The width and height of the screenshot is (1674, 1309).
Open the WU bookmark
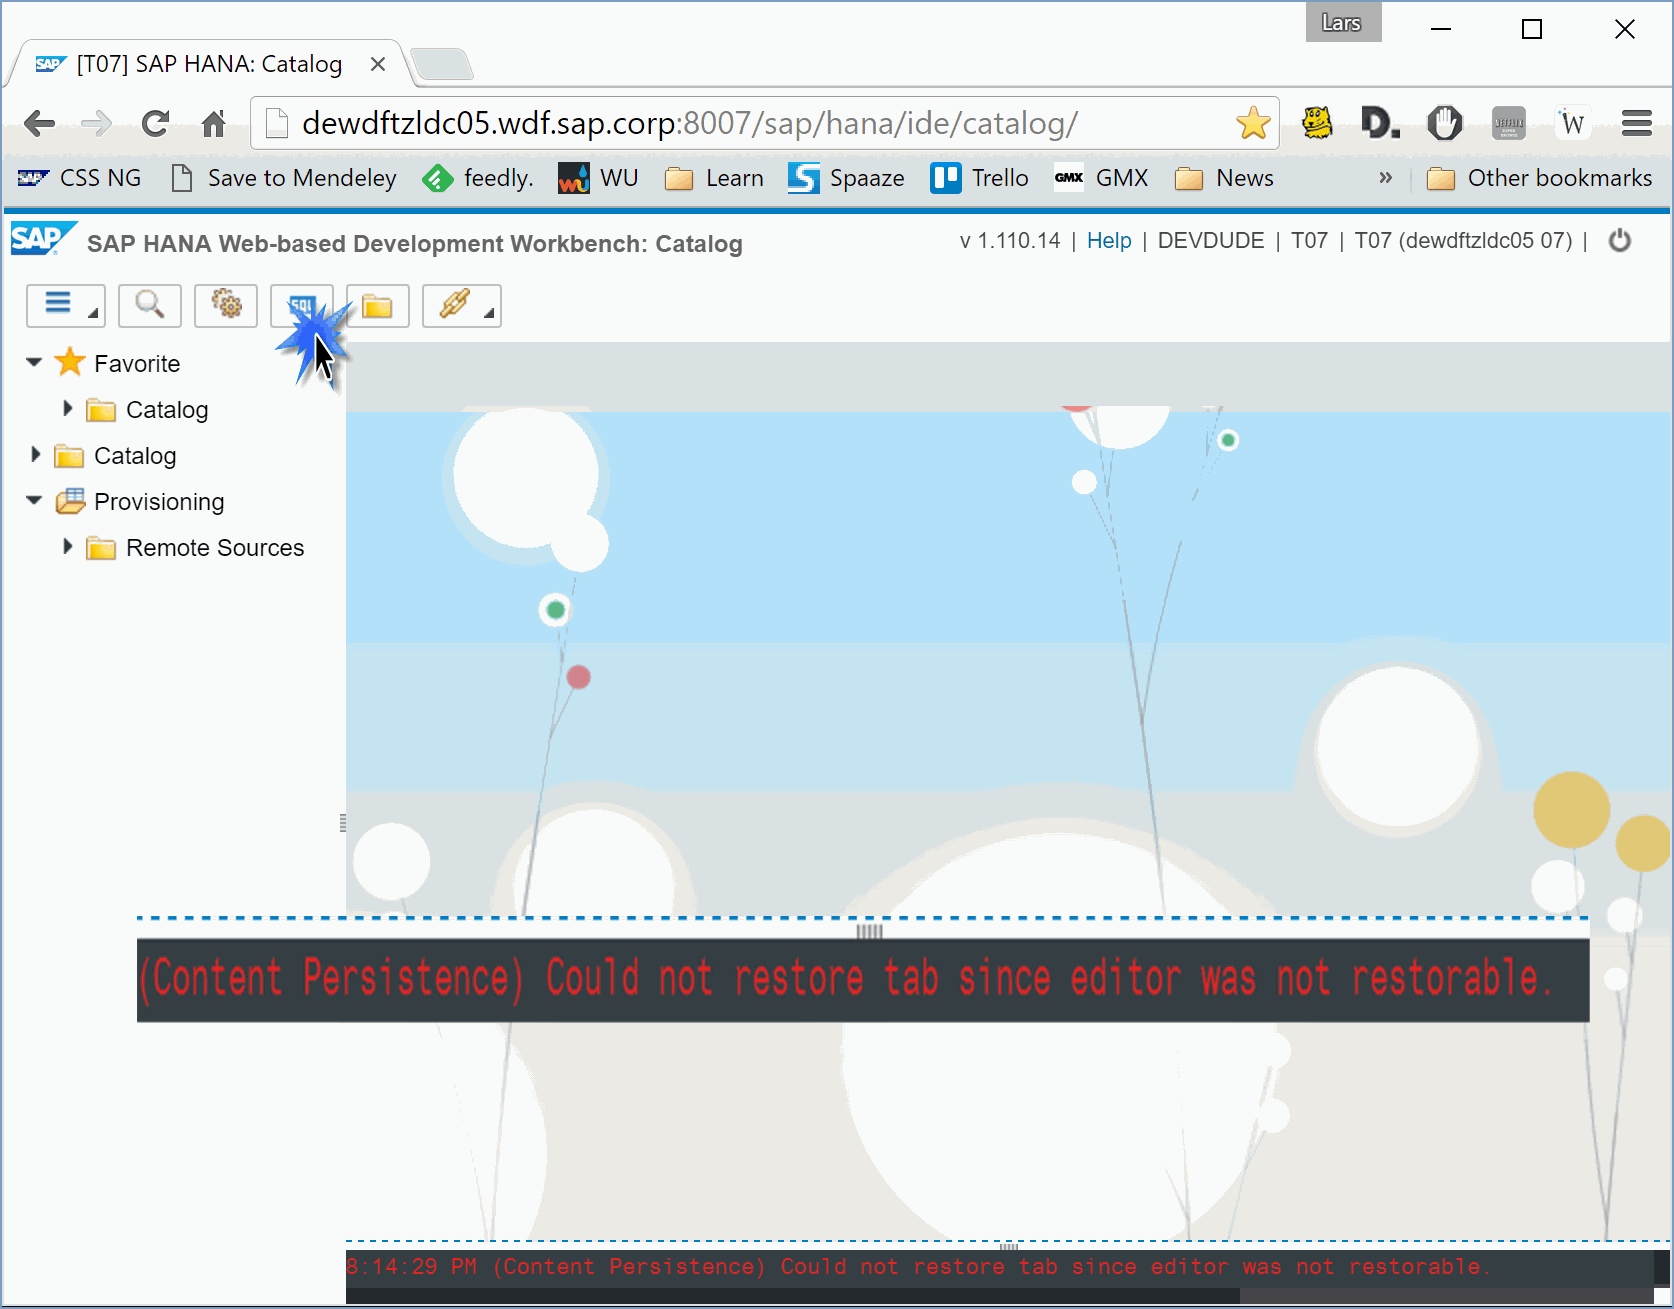pyautogui.click(x=598, y=178)
